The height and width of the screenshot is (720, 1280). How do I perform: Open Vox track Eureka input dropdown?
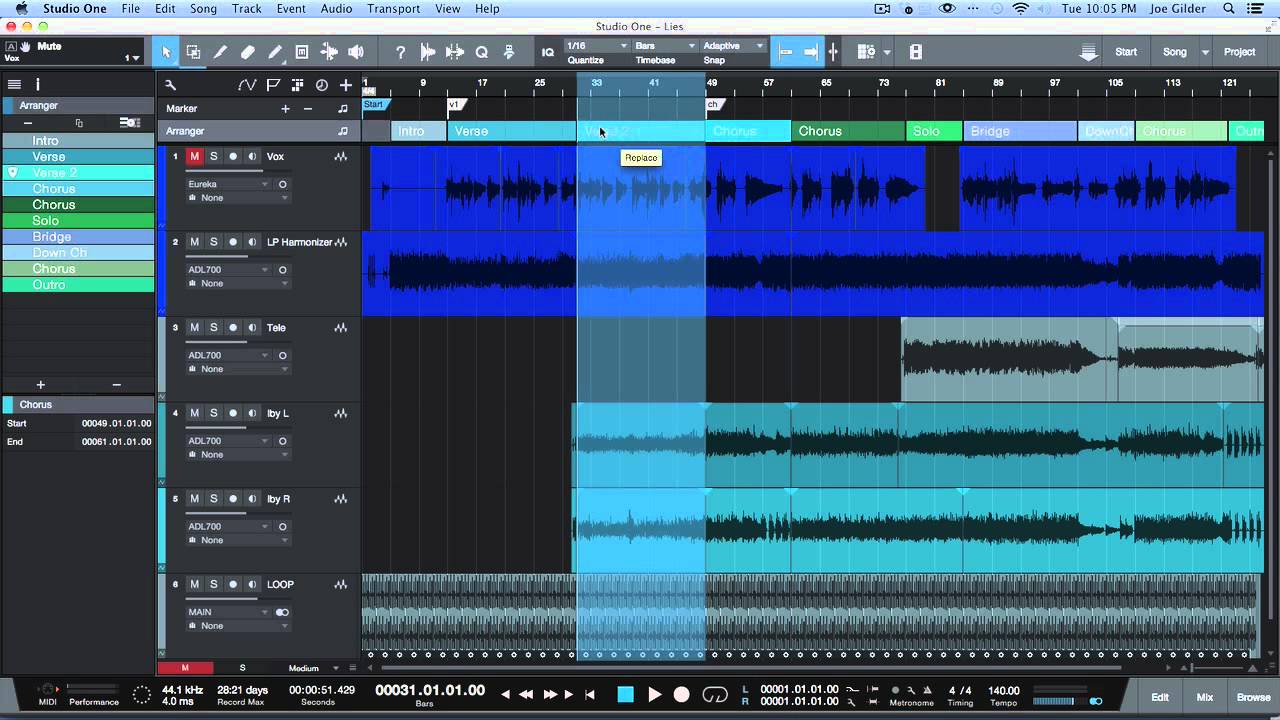coord(228,184)
